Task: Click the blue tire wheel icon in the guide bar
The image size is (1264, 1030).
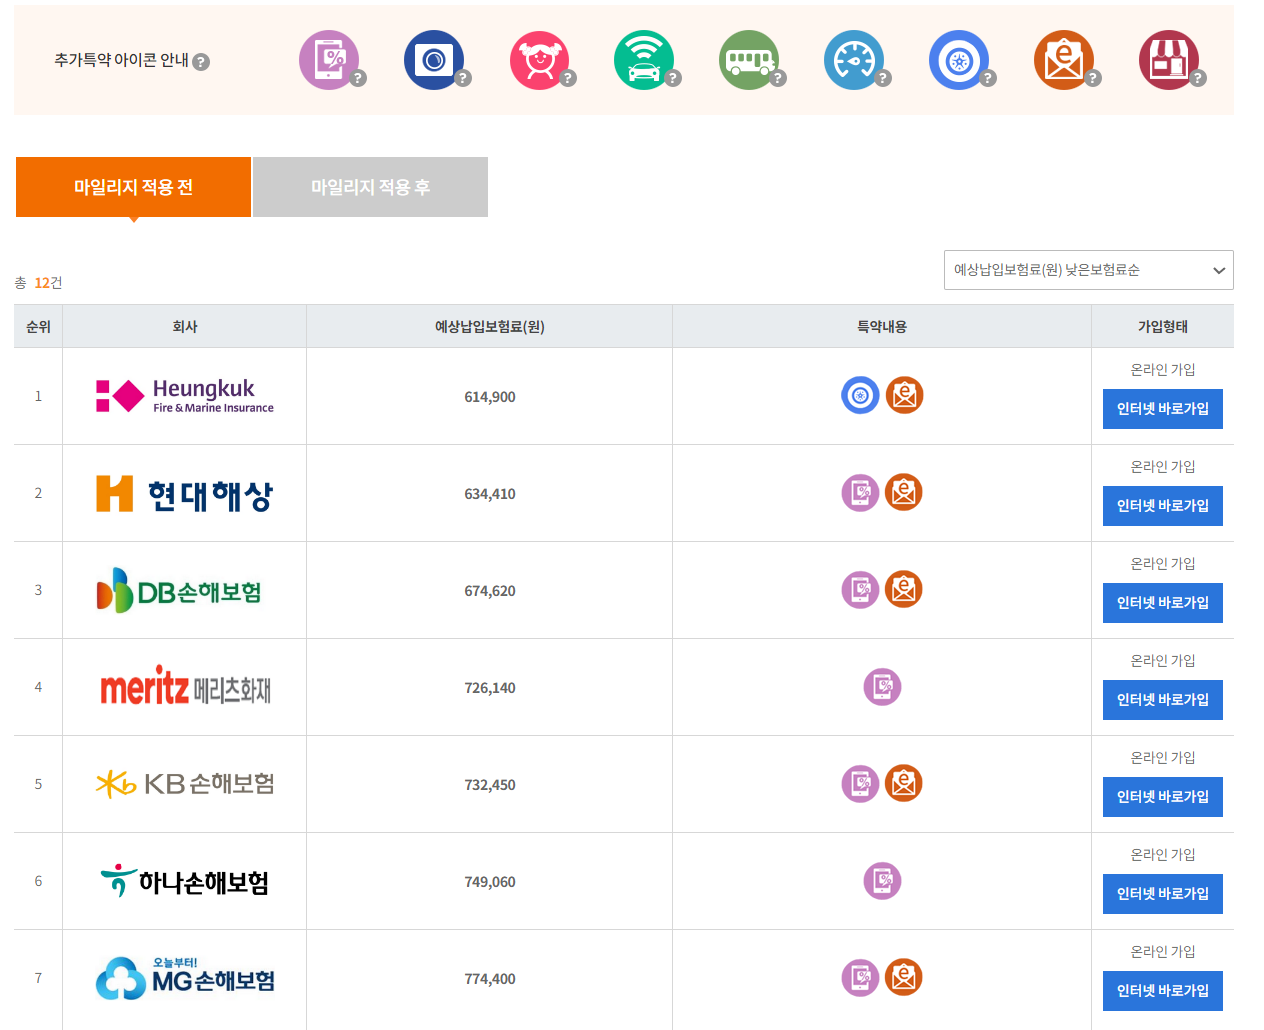Action: (959, 60)
